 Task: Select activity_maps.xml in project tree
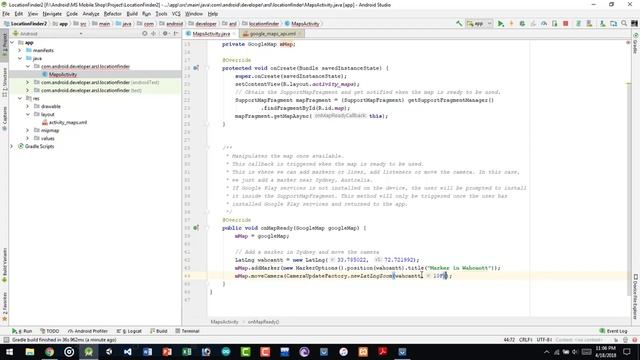tap(68, 122)
